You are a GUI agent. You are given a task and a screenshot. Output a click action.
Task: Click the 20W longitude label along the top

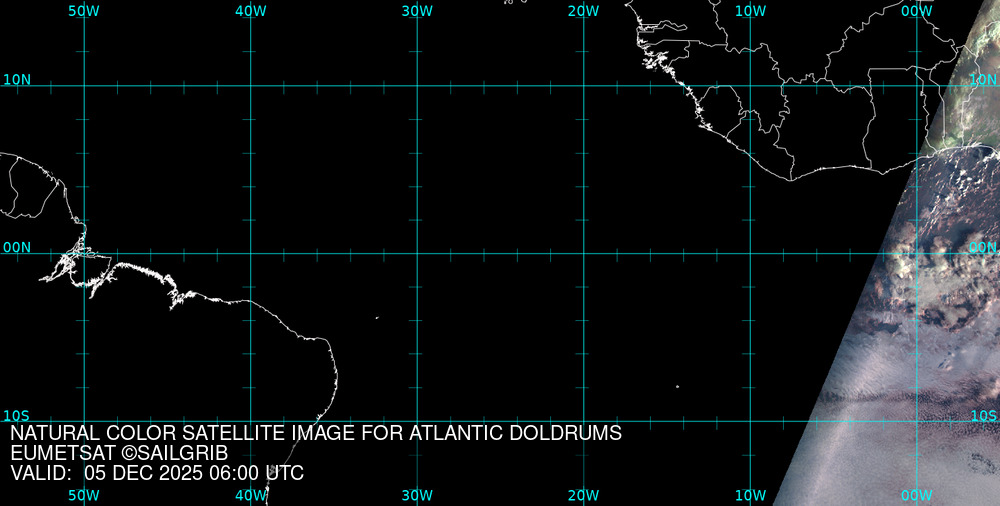click(x=583, y=11)
